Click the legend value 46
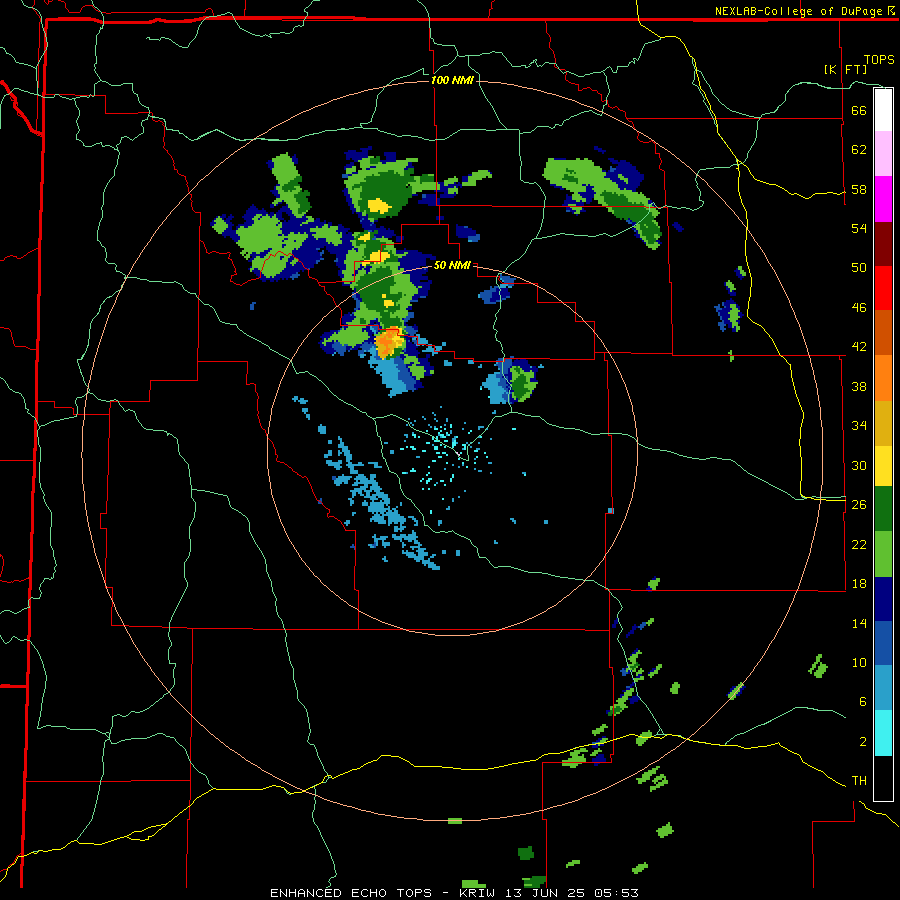 click(x=859, y=308)
